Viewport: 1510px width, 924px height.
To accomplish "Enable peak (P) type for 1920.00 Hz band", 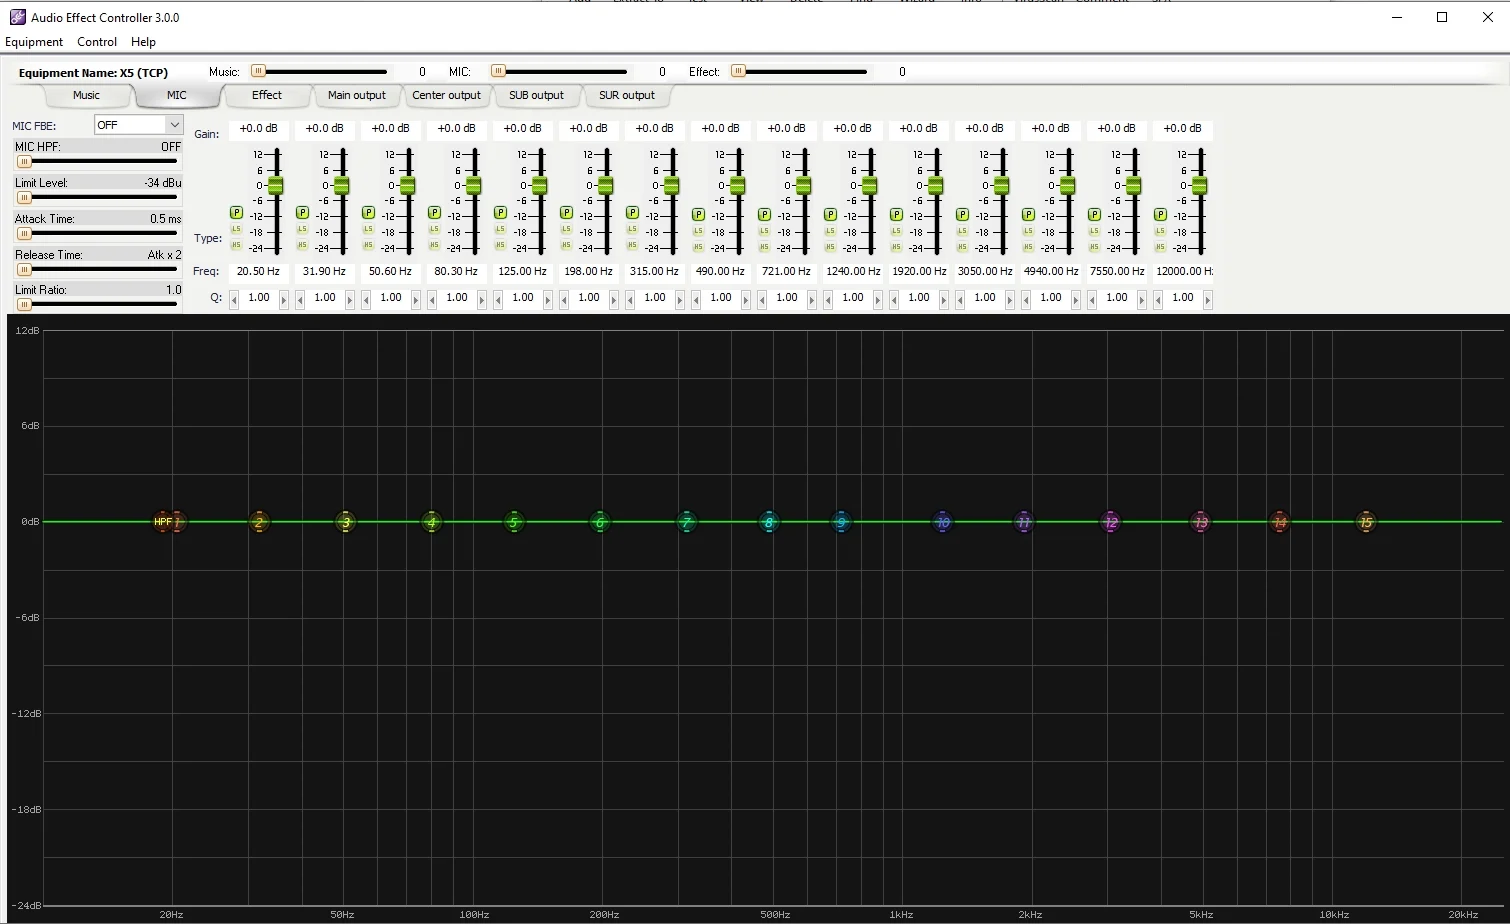I will click(896, 214).
